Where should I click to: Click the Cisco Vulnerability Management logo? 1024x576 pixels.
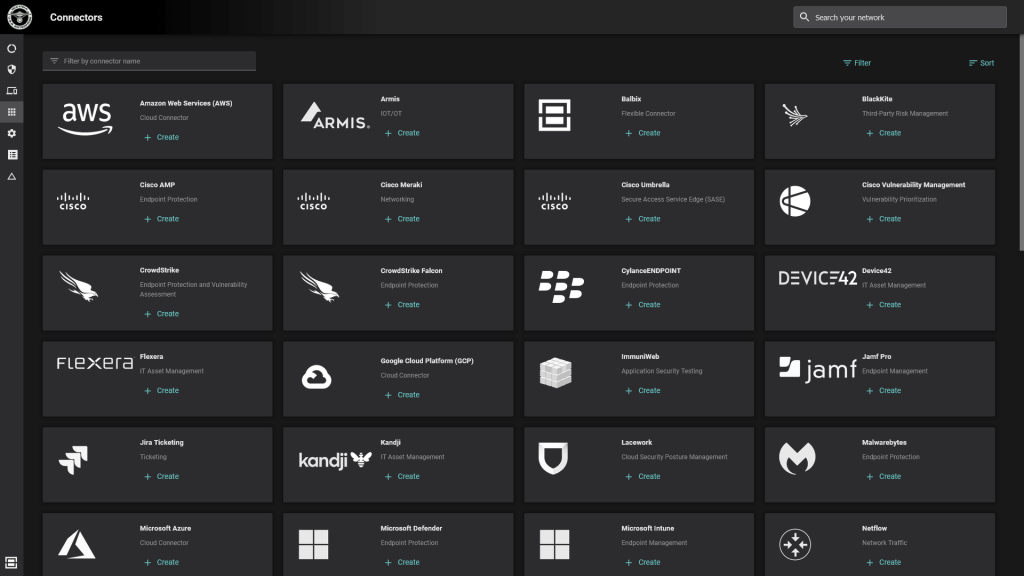point(795,201)
